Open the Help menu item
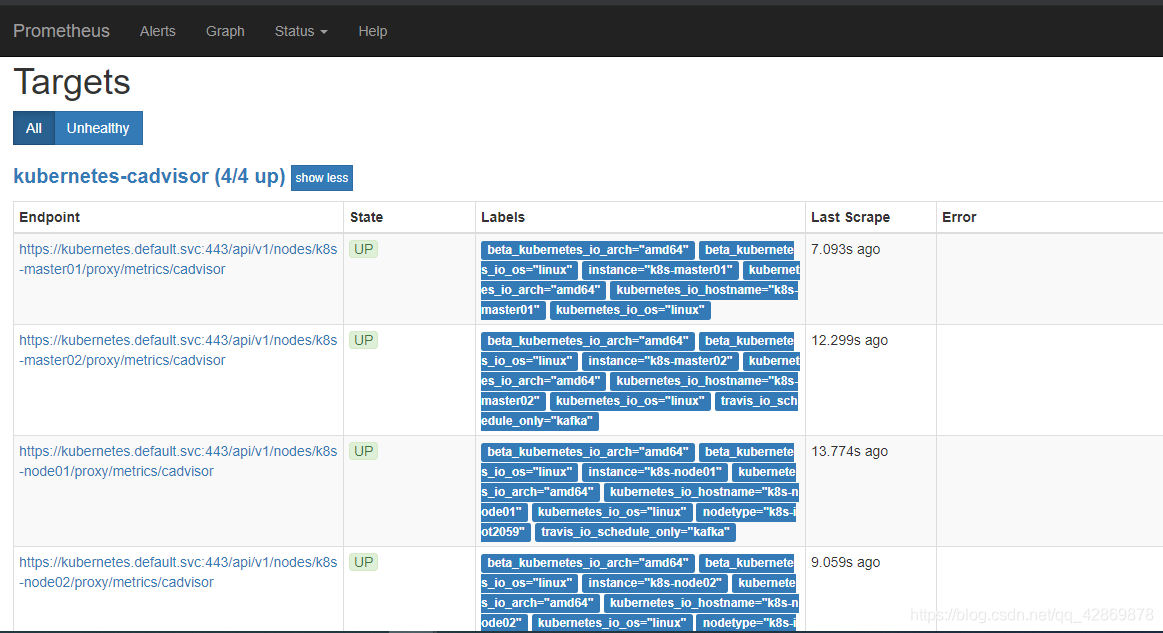The image size is (1163, 633). coord(373,31)
